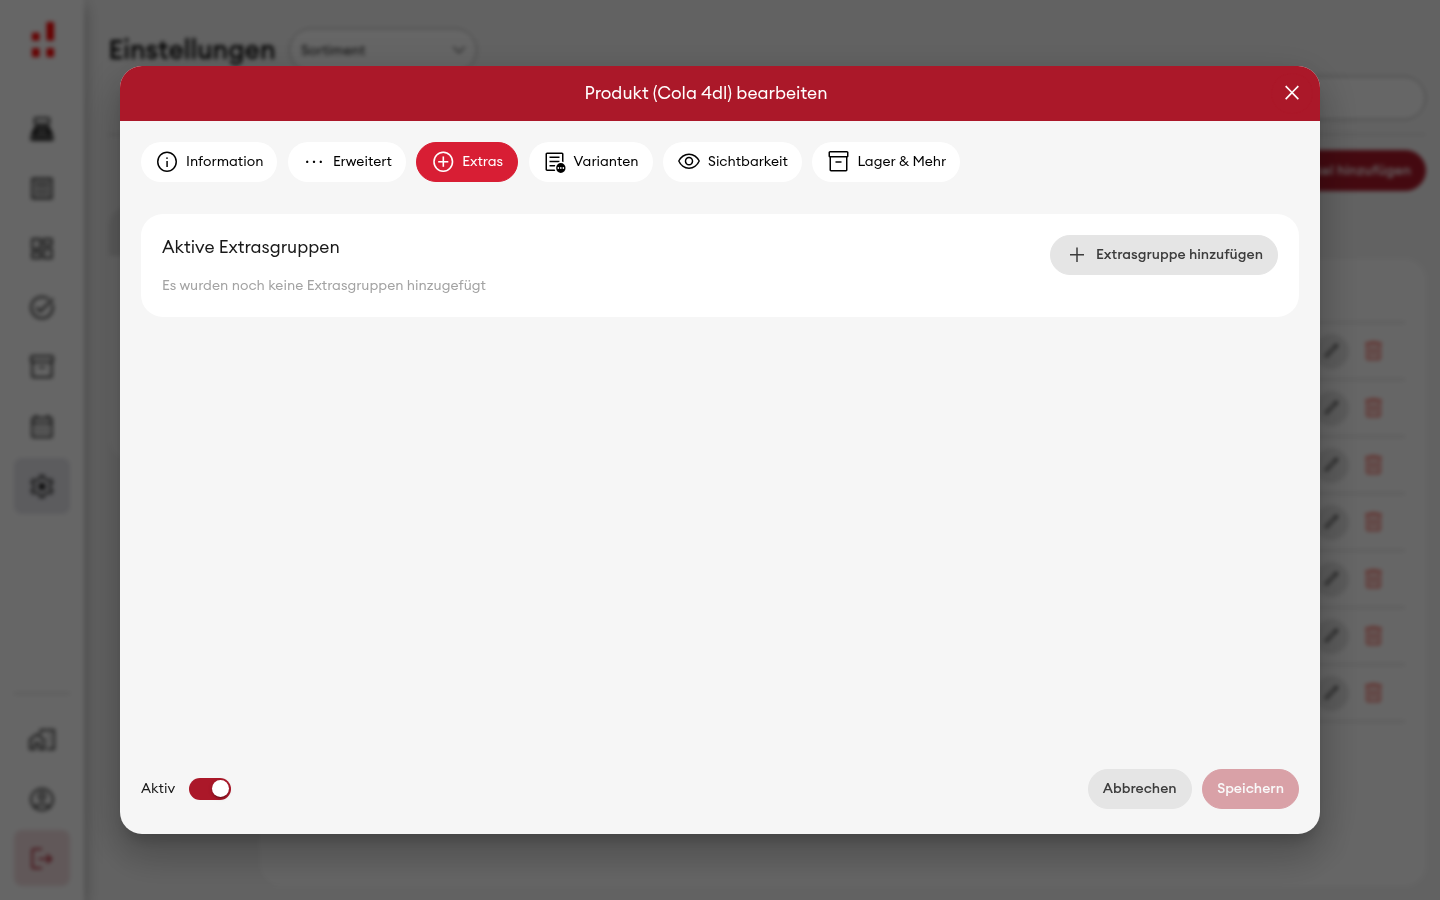
Task: Switch to the Erweitert tab
Action: pyautogui.click(x=347, y=162)
